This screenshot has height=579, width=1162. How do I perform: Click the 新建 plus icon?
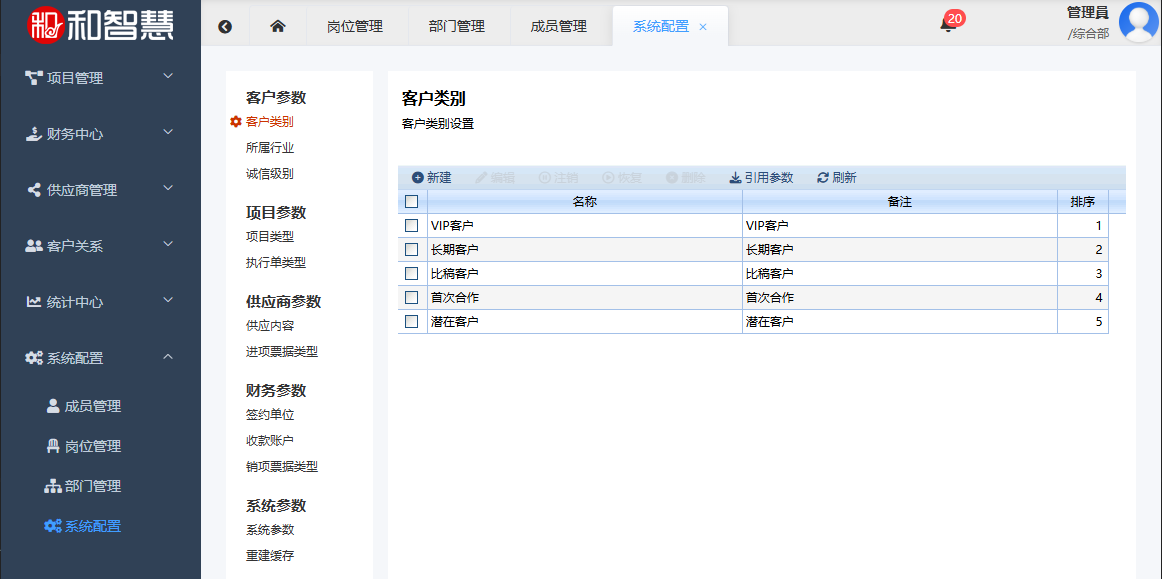point(417,178)
